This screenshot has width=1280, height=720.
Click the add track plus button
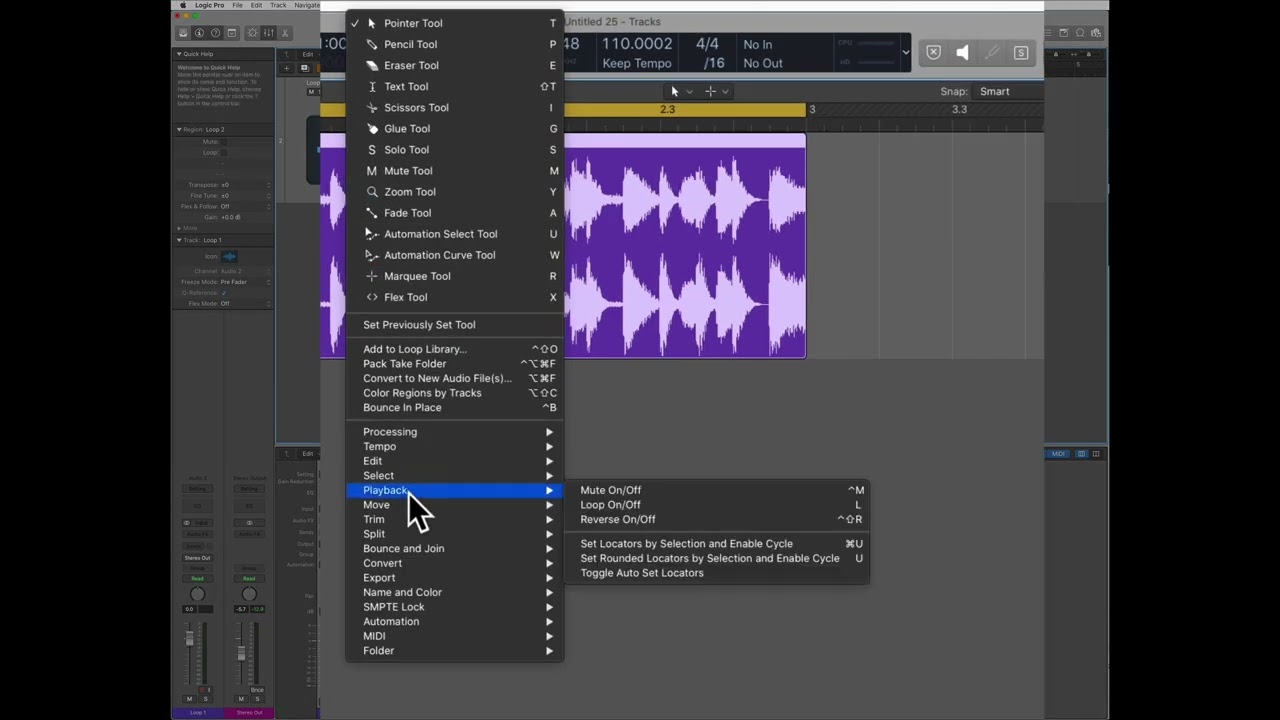[x=287, y=68]
